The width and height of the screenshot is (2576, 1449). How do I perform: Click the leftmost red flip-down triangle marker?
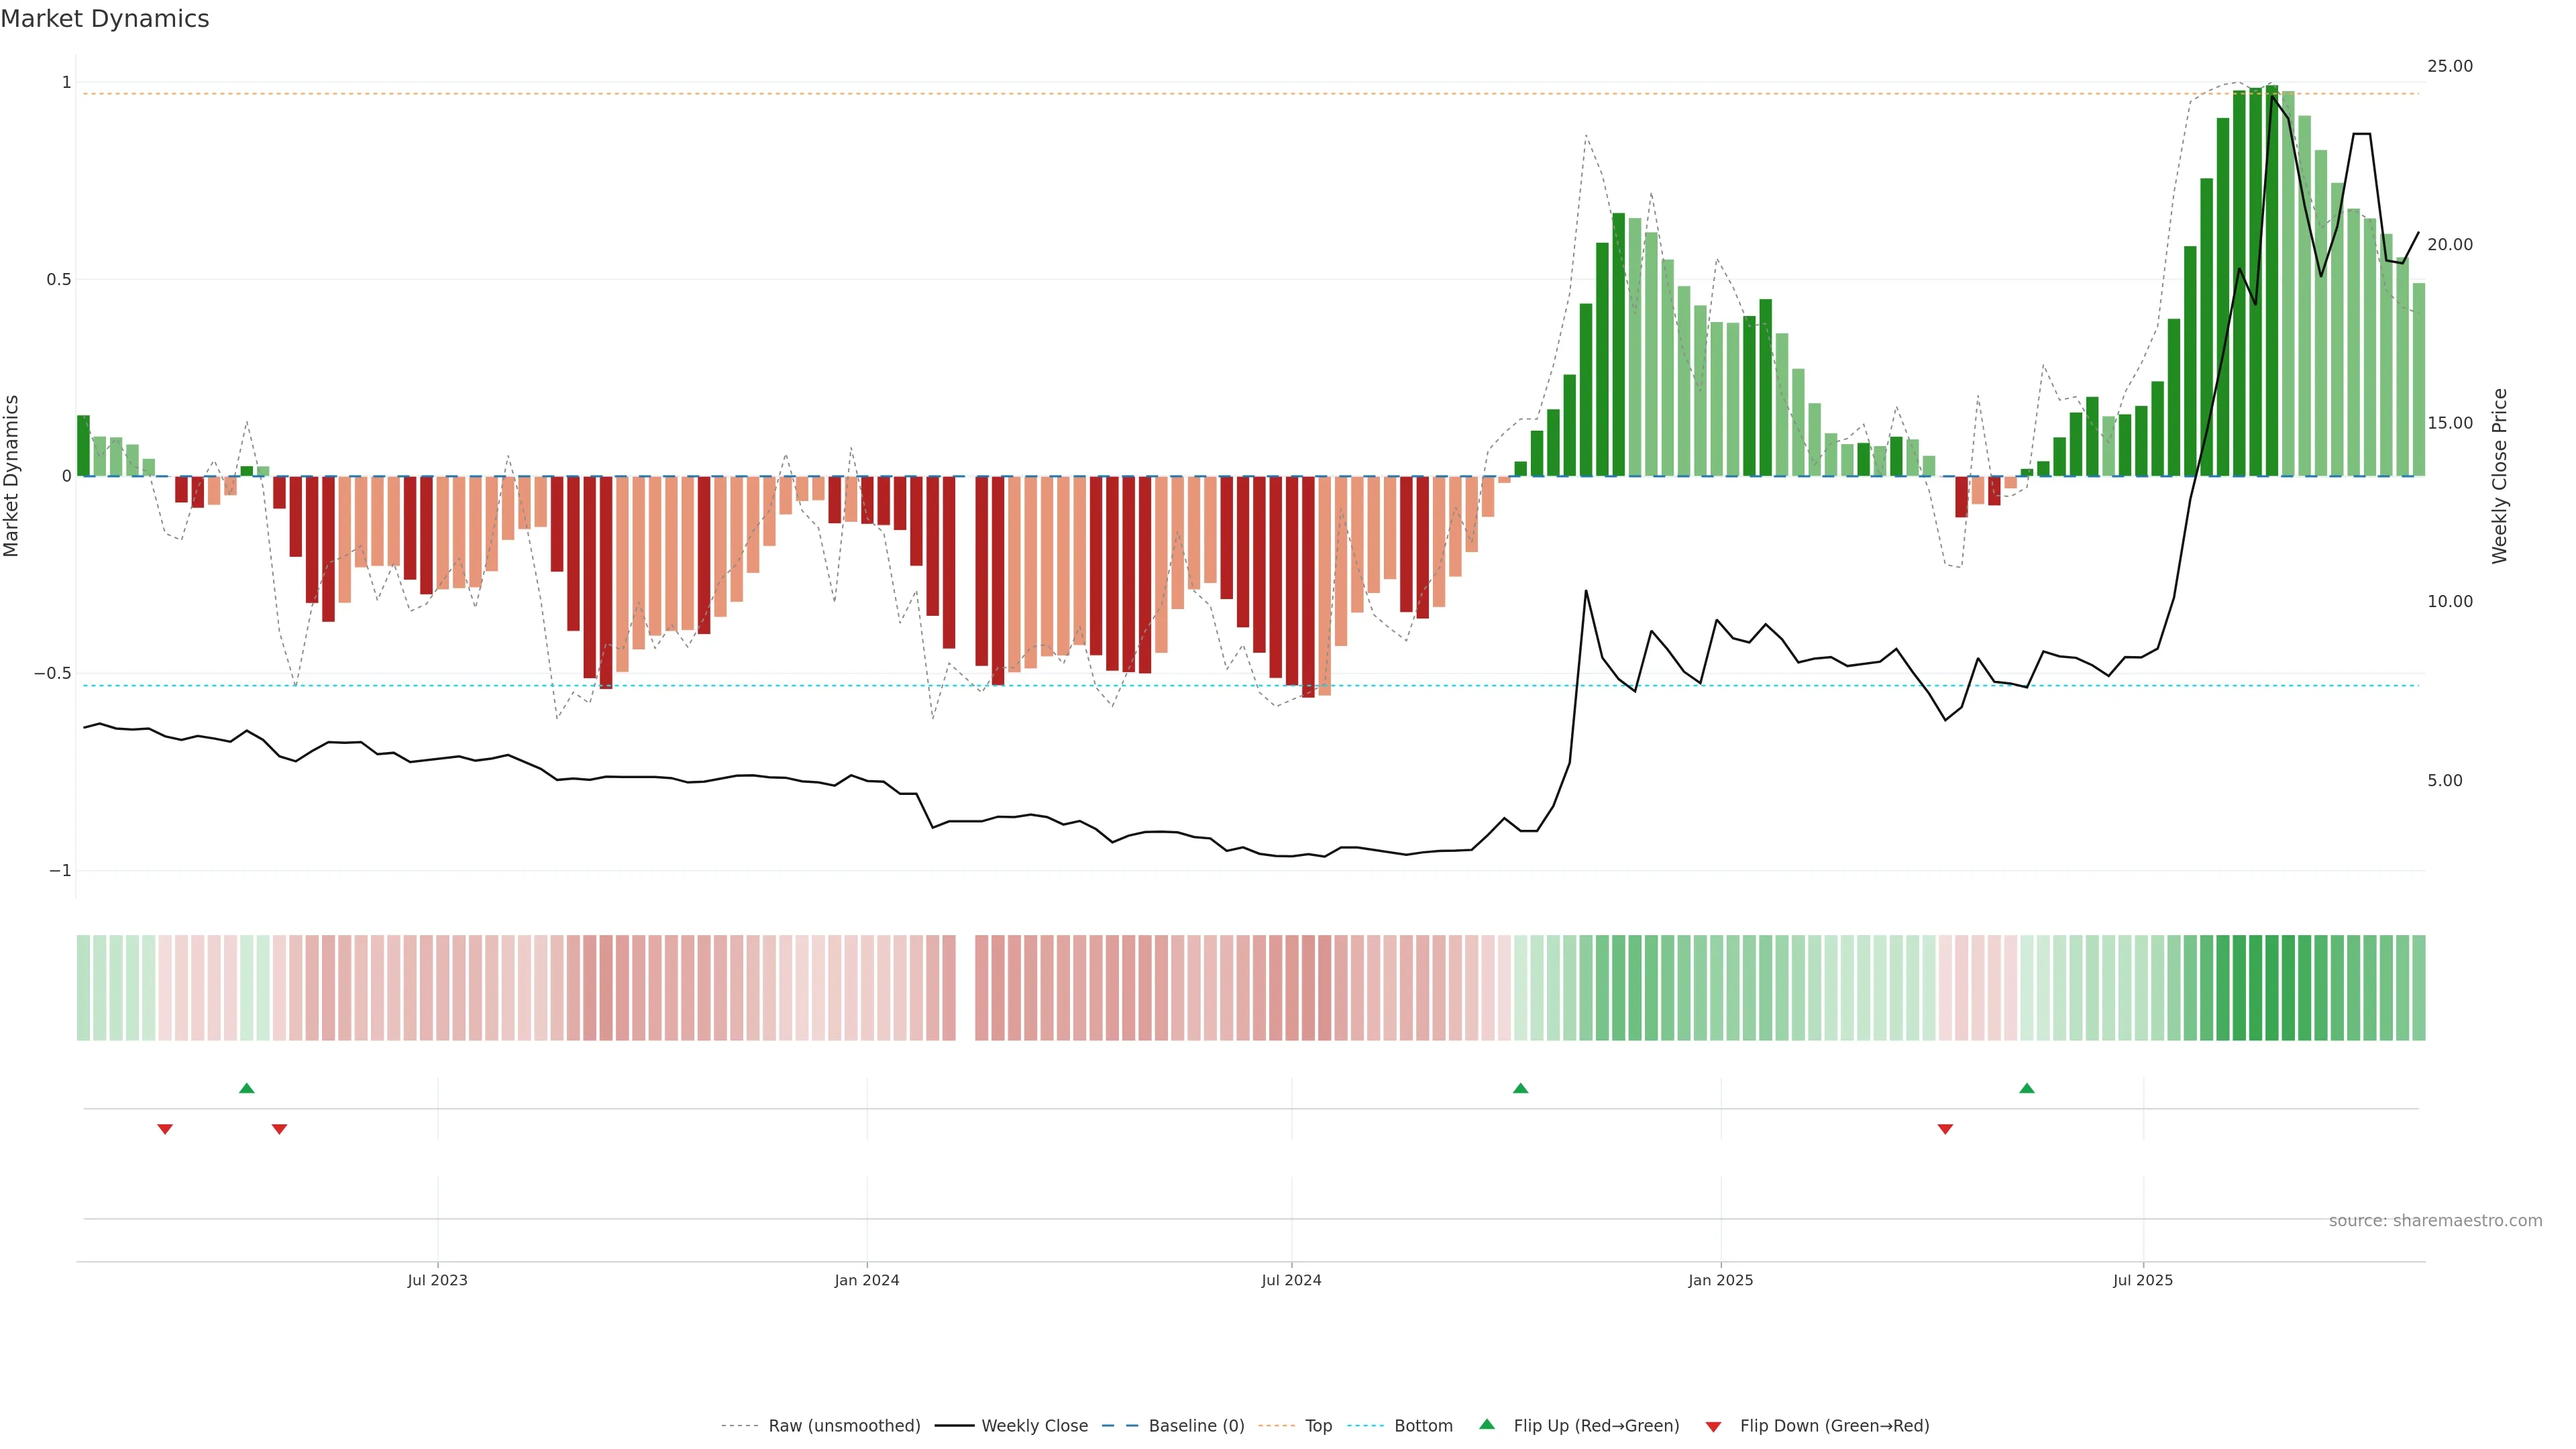click(x=165, y=1129)
